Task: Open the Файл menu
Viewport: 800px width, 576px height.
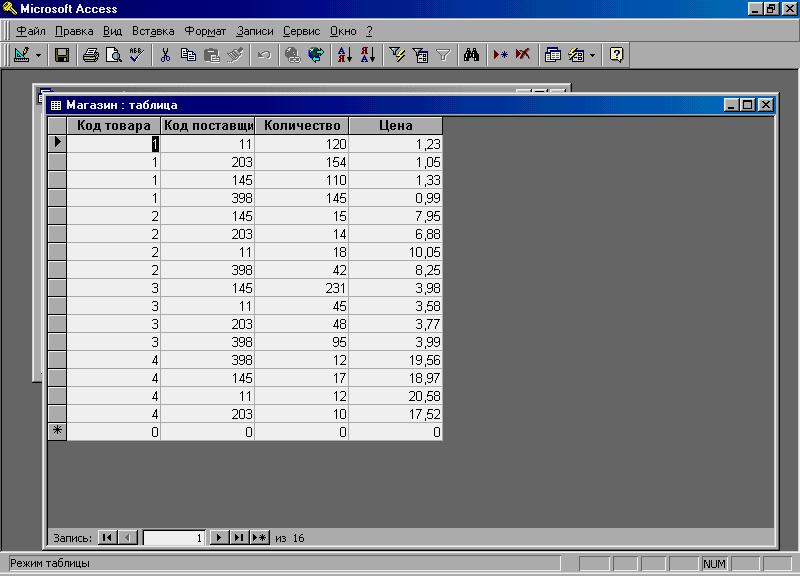Action: click(x=31, y=31)
